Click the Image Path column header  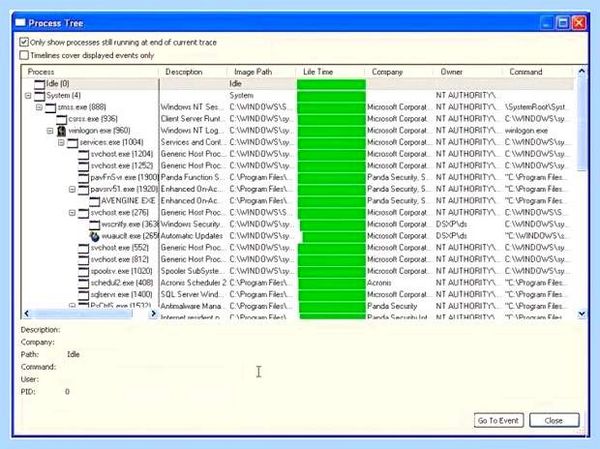[x=262, y=72]
